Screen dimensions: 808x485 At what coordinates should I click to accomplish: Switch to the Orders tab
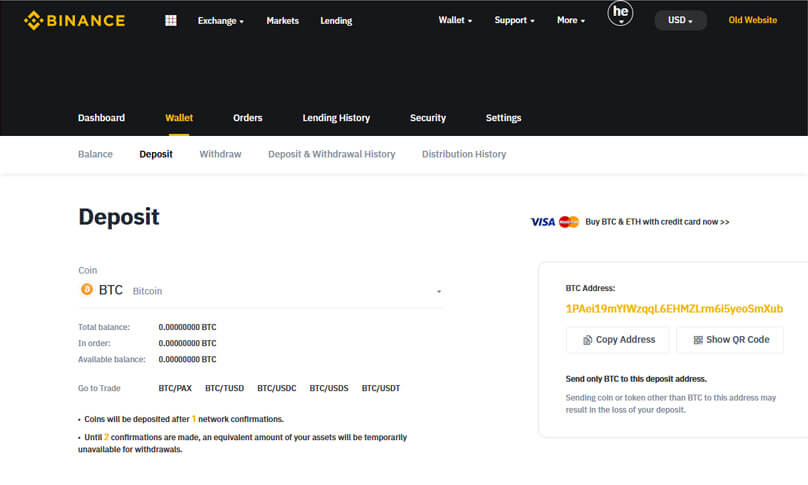247,118
